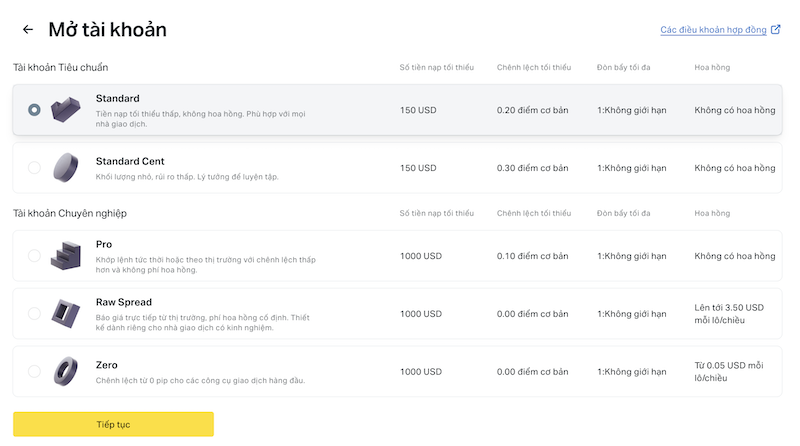Screen dimensions: 800x446
Task: Click the Standard account description text
Action: coord(201,119)
